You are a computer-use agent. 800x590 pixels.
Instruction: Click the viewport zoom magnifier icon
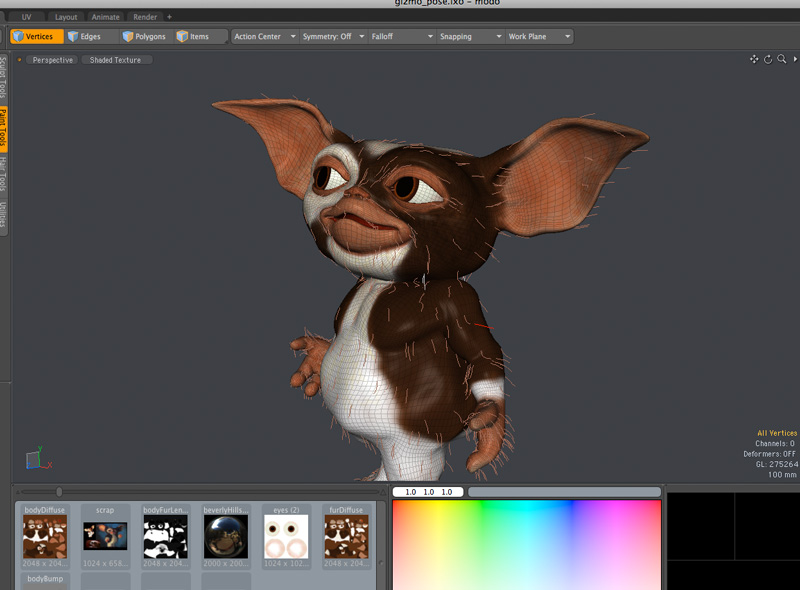pyautogui.click(x=782, y=59)
